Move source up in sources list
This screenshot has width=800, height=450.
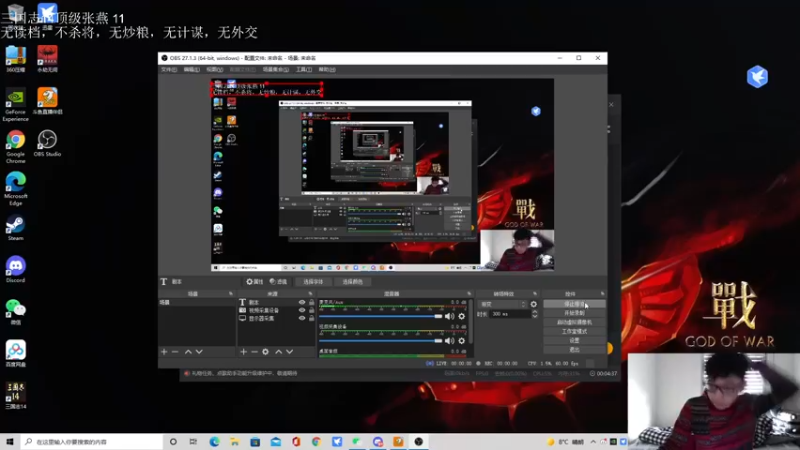[279, 352]
